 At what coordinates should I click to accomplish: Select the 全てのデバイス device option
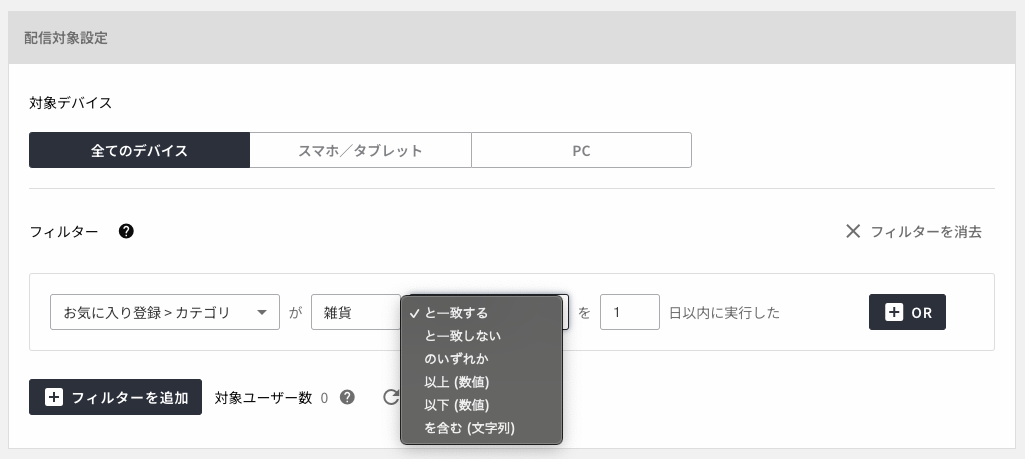point(139,150)
